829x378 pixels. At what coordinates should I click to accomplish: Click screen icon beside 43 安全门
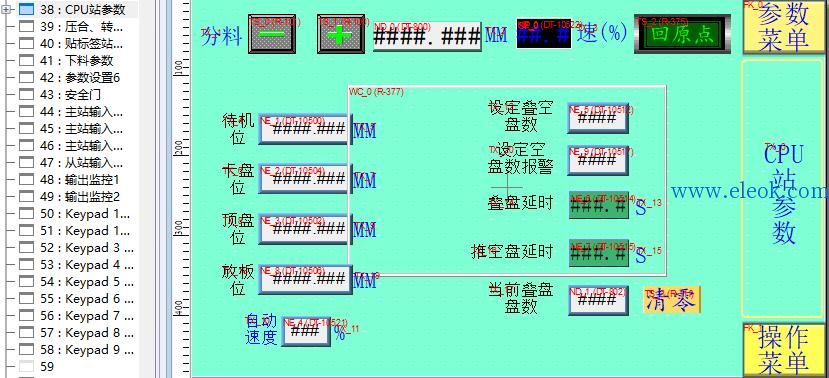[26, 95]
